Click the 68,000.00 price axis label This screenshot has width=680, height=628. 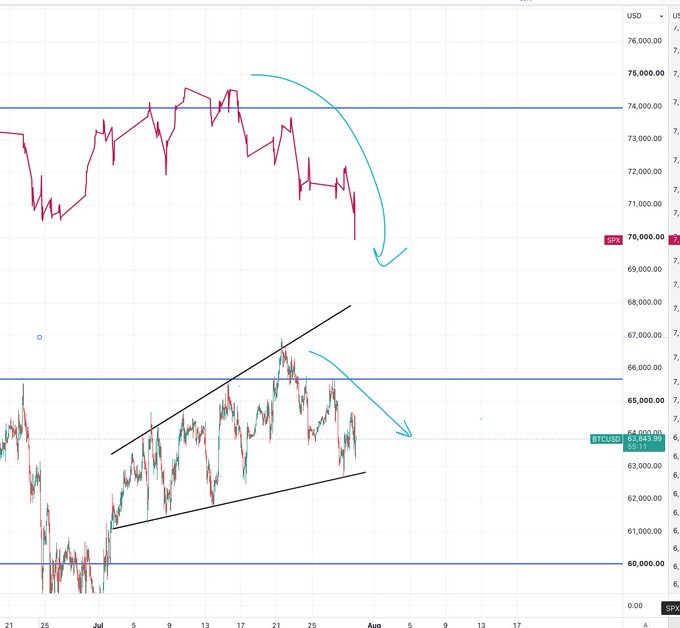(x=644, y=302)
